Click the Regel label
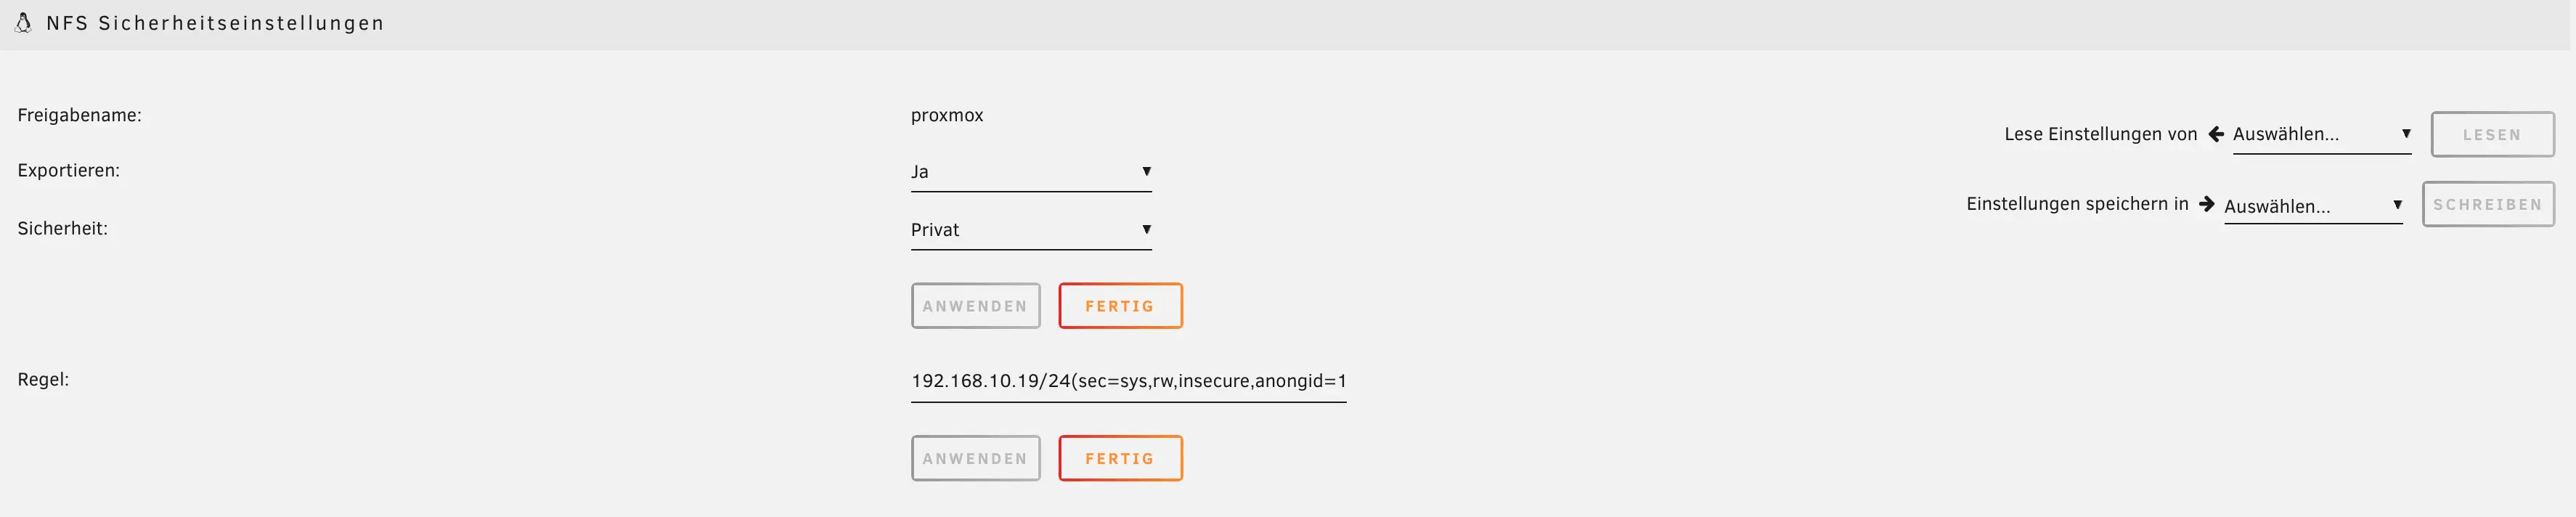Screen dimensions: 2576x517 pyautogui.click(x=43, y=380)
